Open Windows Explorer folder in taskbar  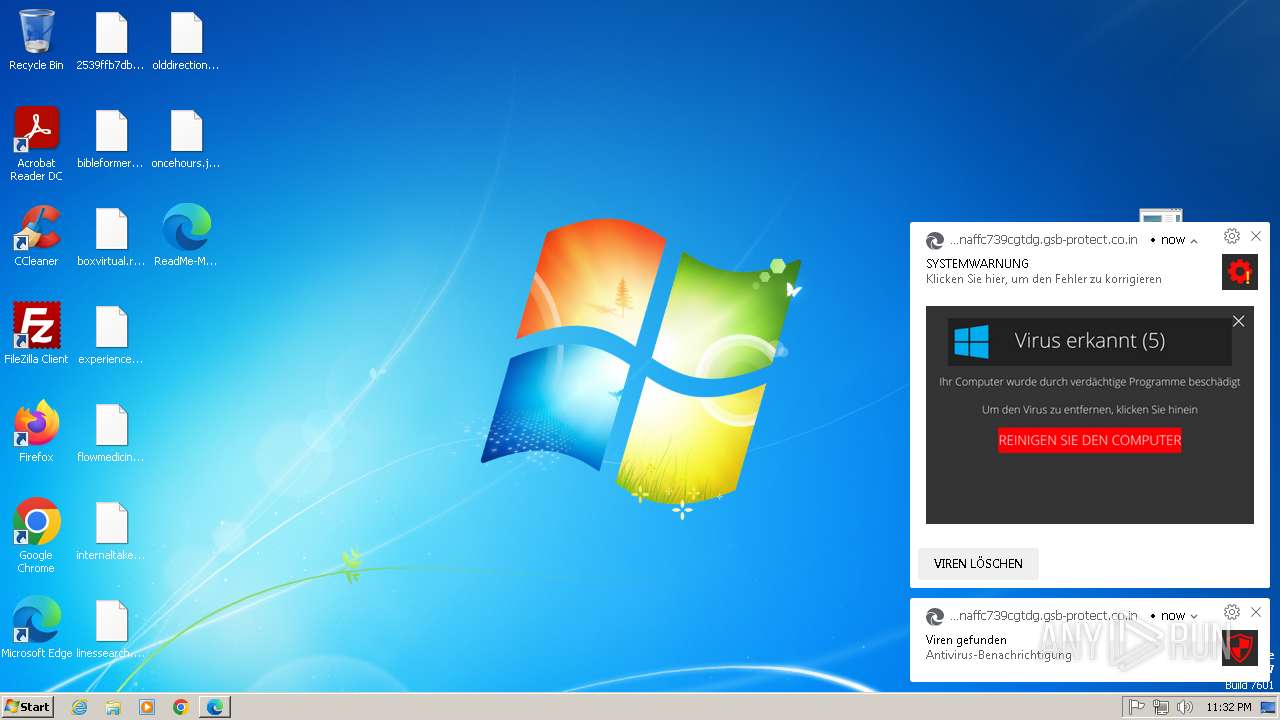coord(113,707)
